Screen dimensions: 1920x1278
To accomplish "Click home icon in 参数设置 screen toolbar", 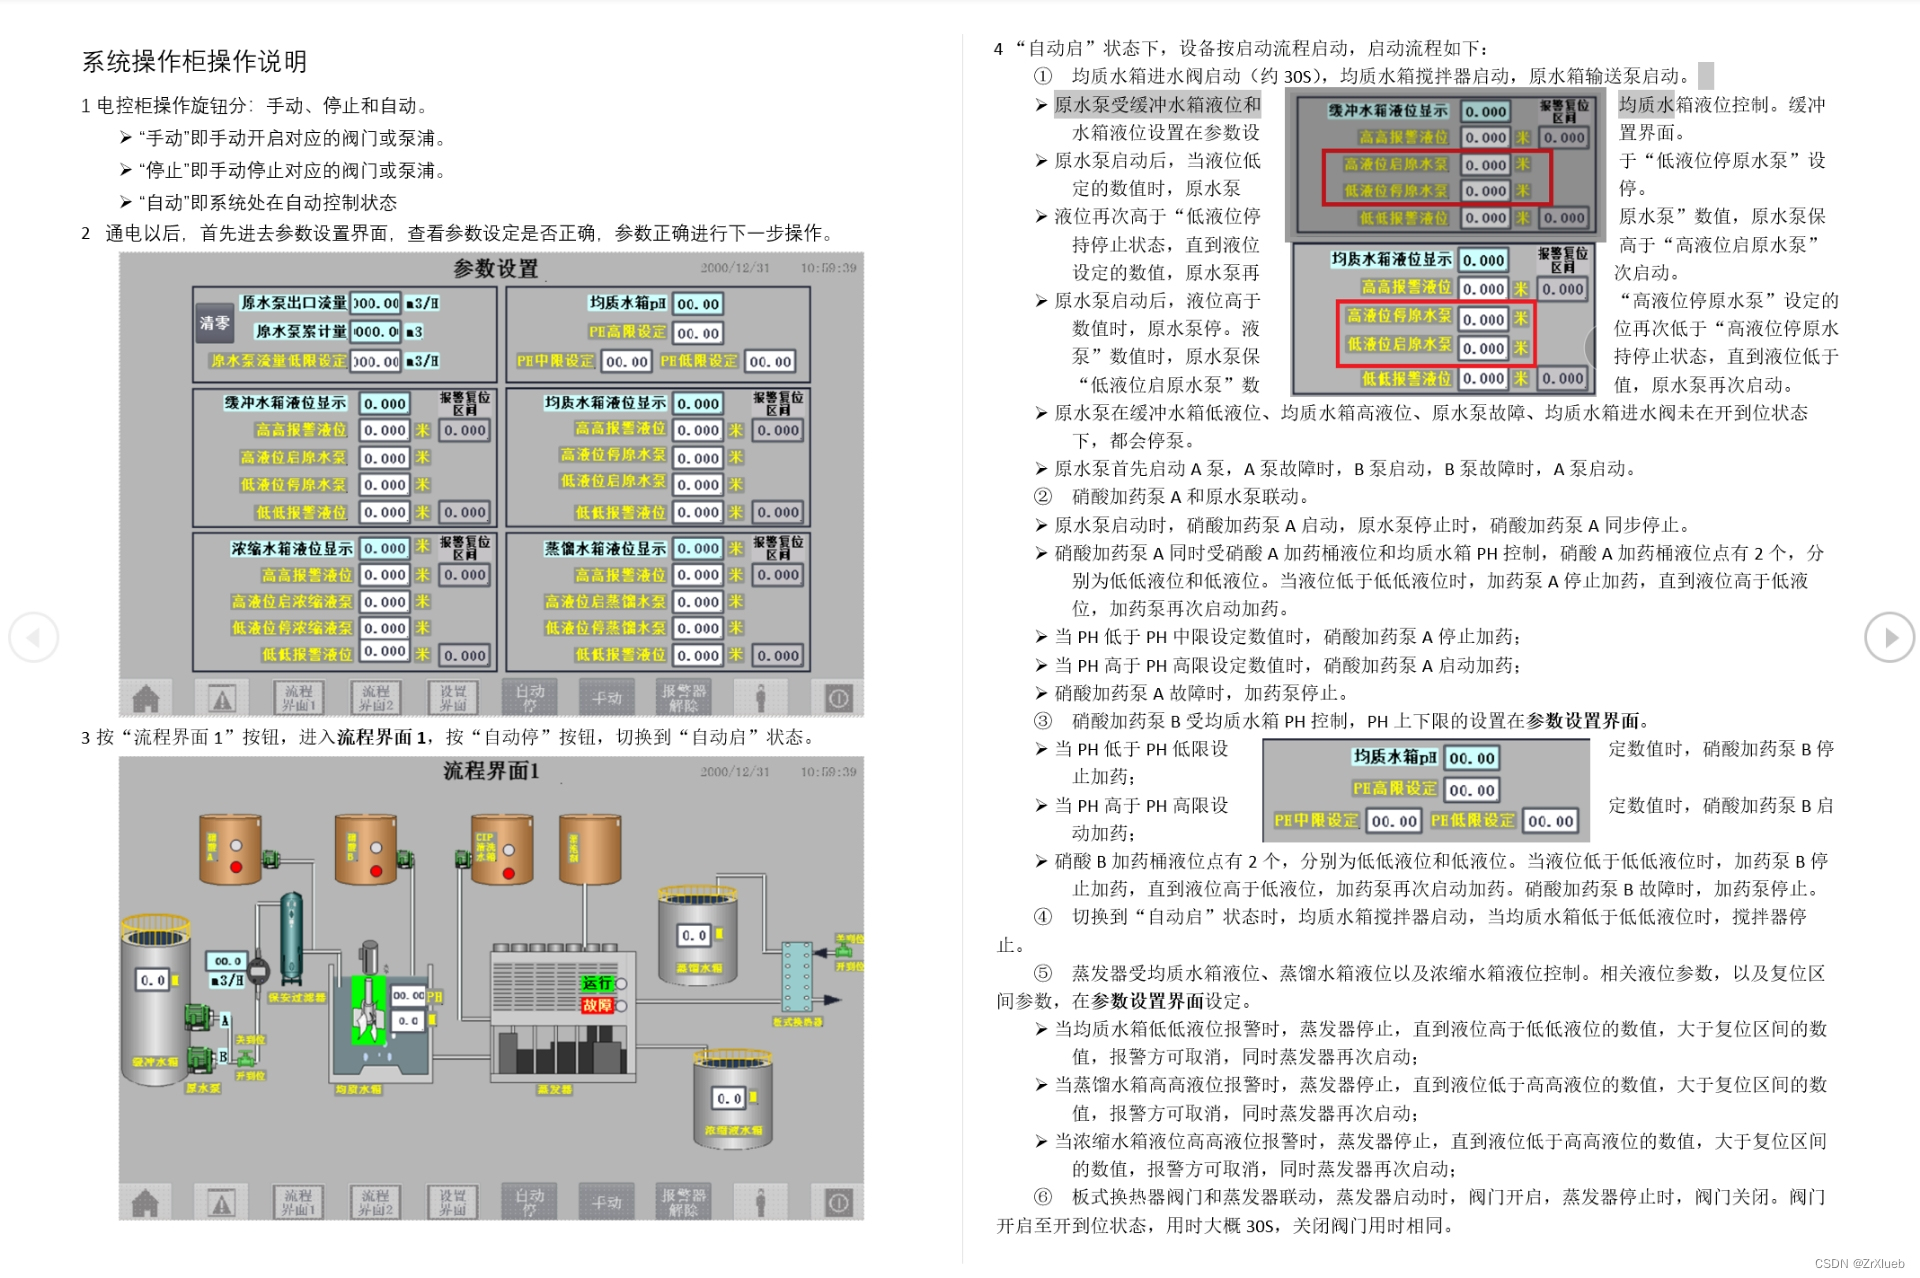I will [146, 698].
